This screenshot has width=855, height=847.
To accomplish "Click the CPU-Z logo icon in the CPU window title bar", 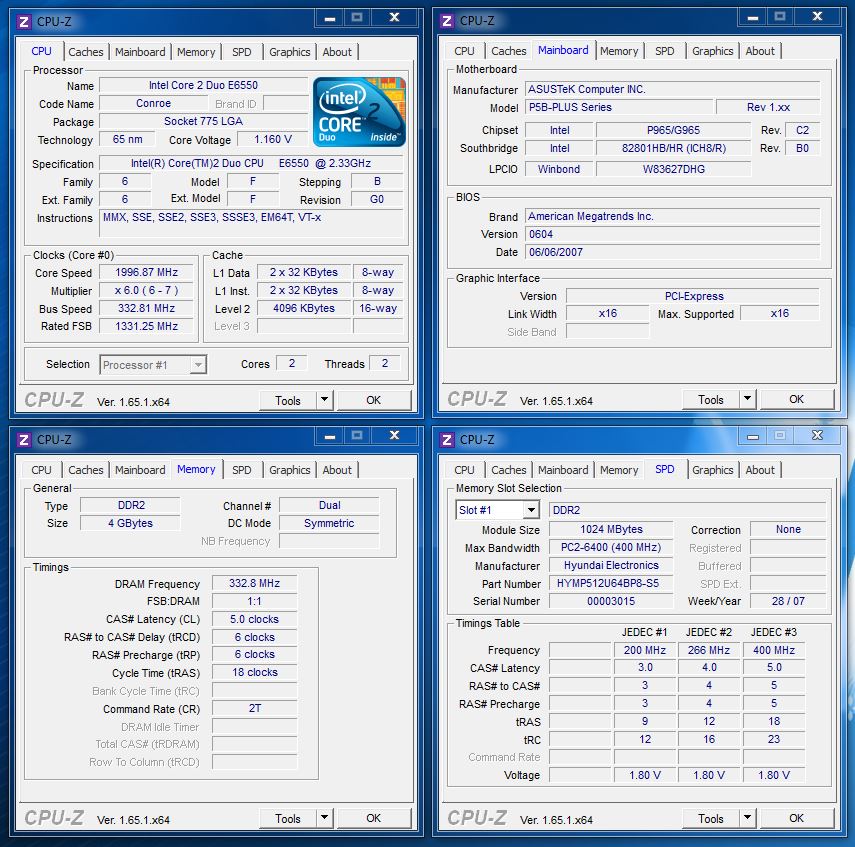I will pyautogui.click(x=23, y=22).
